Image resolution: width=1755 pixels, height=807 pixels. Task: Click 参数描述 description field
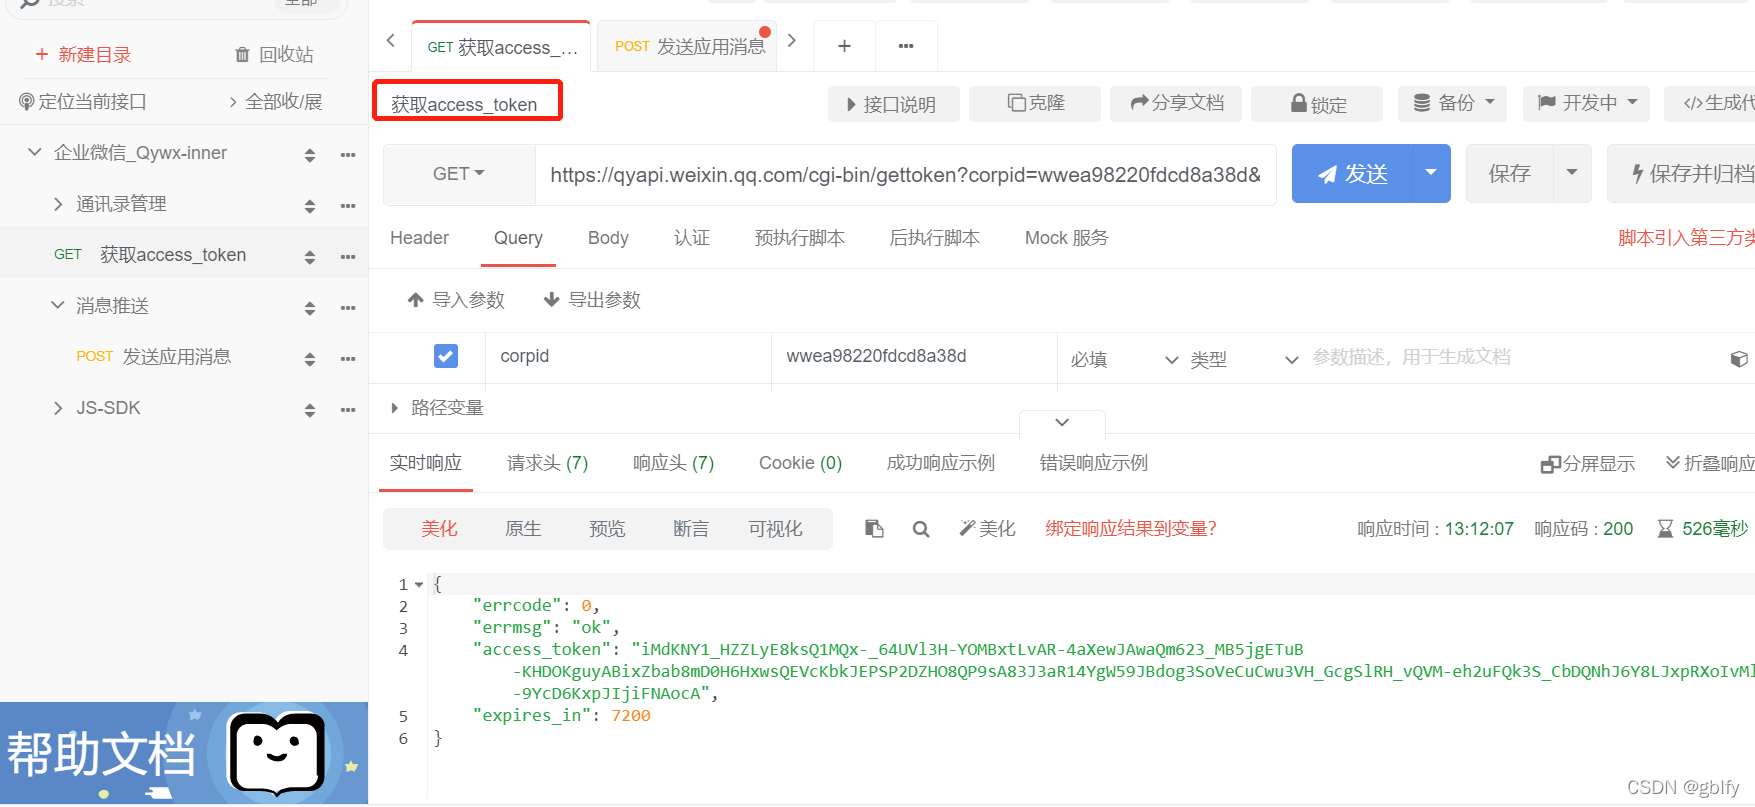[1411, 357]
